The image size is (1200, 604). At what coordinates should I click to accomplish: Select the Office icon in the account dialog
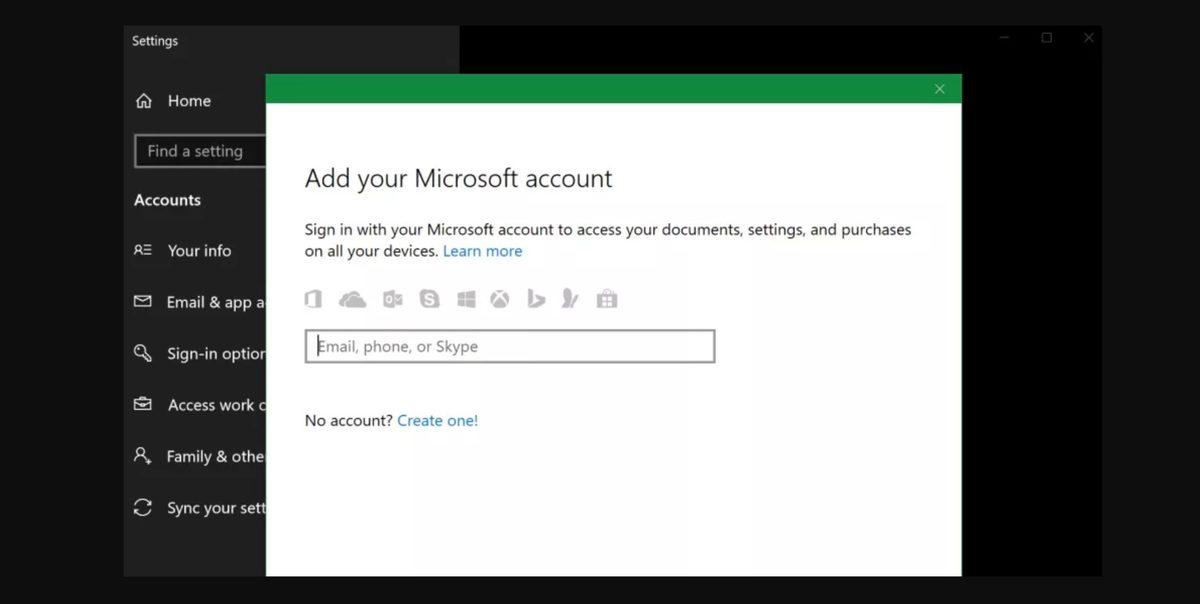[x=313, y=298]
